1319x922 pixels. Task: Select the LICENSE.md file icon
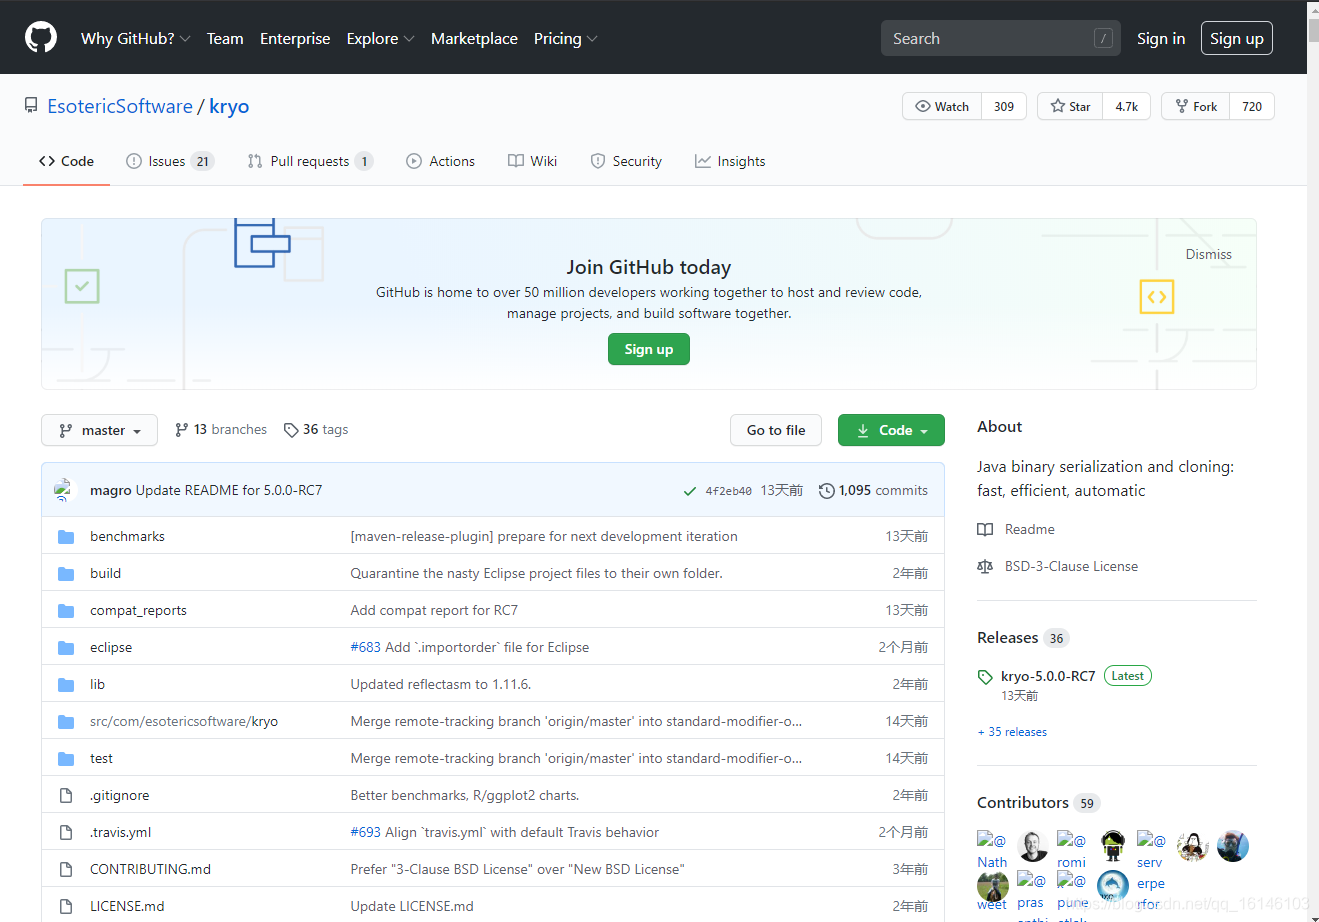pyautogui.click(x=66, y=907)
